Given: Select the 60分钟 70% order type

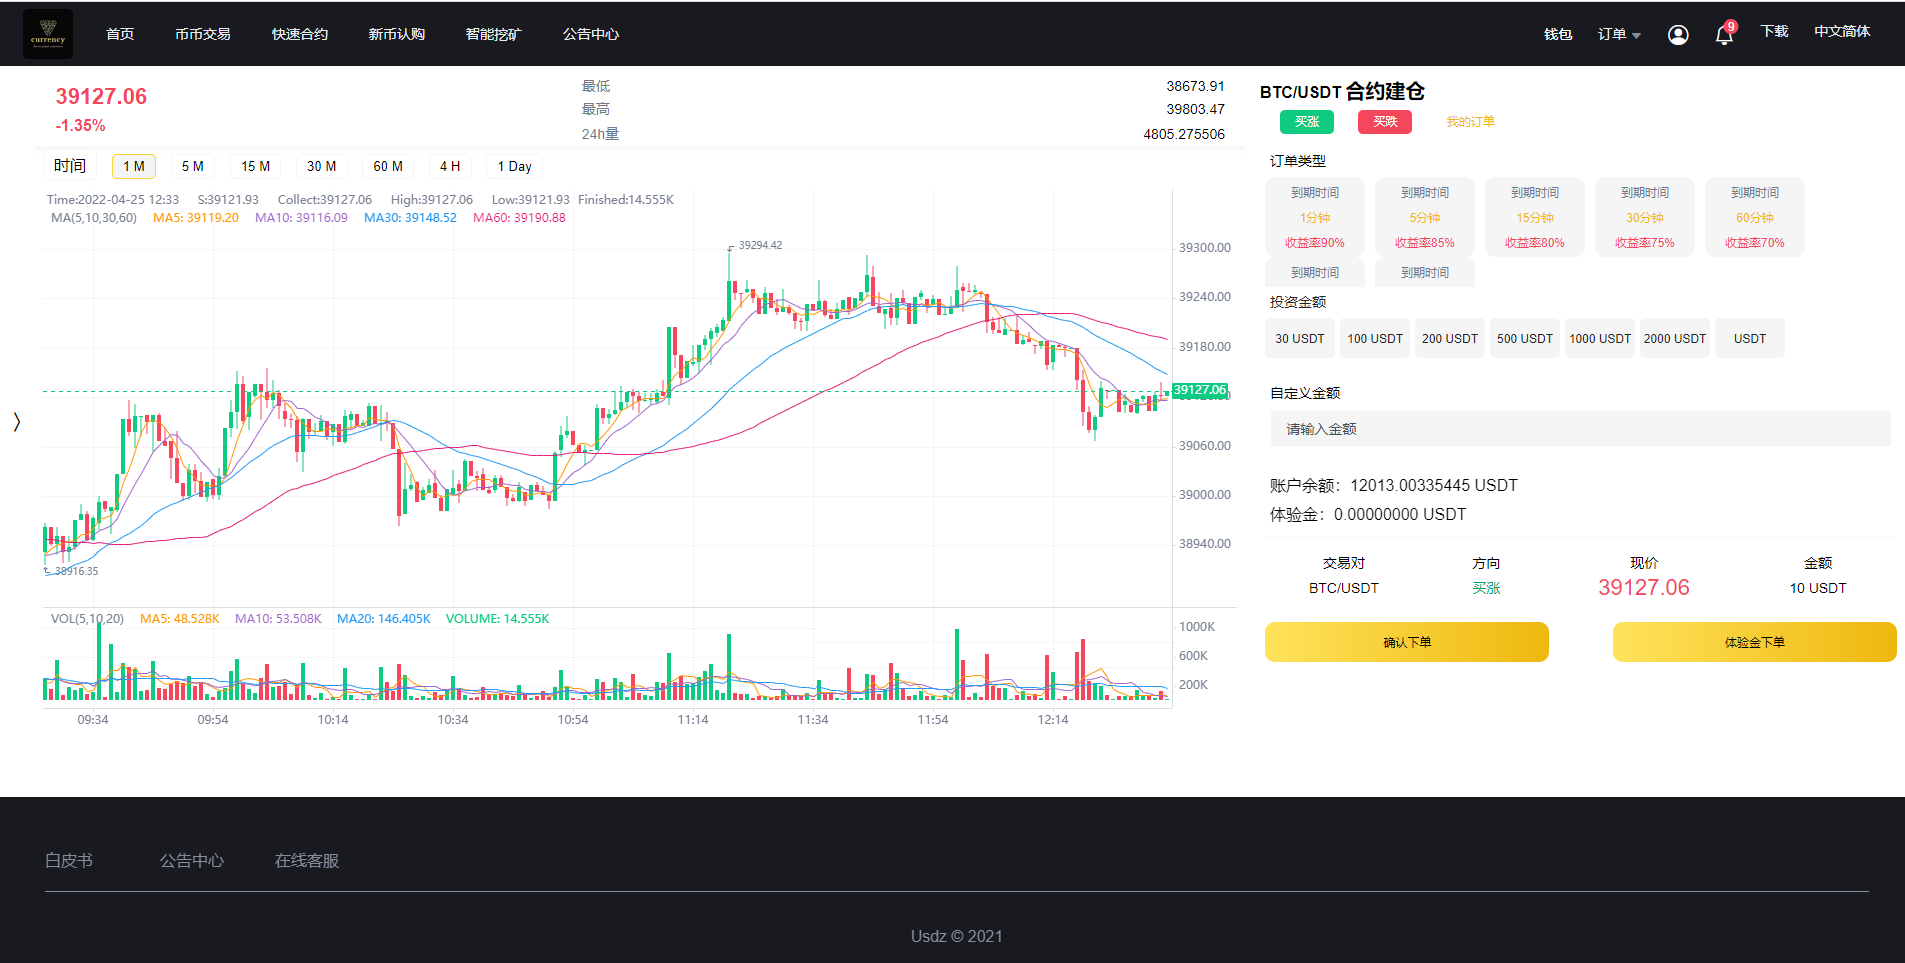Looking at the screenshot, I should click(1754, 217).
